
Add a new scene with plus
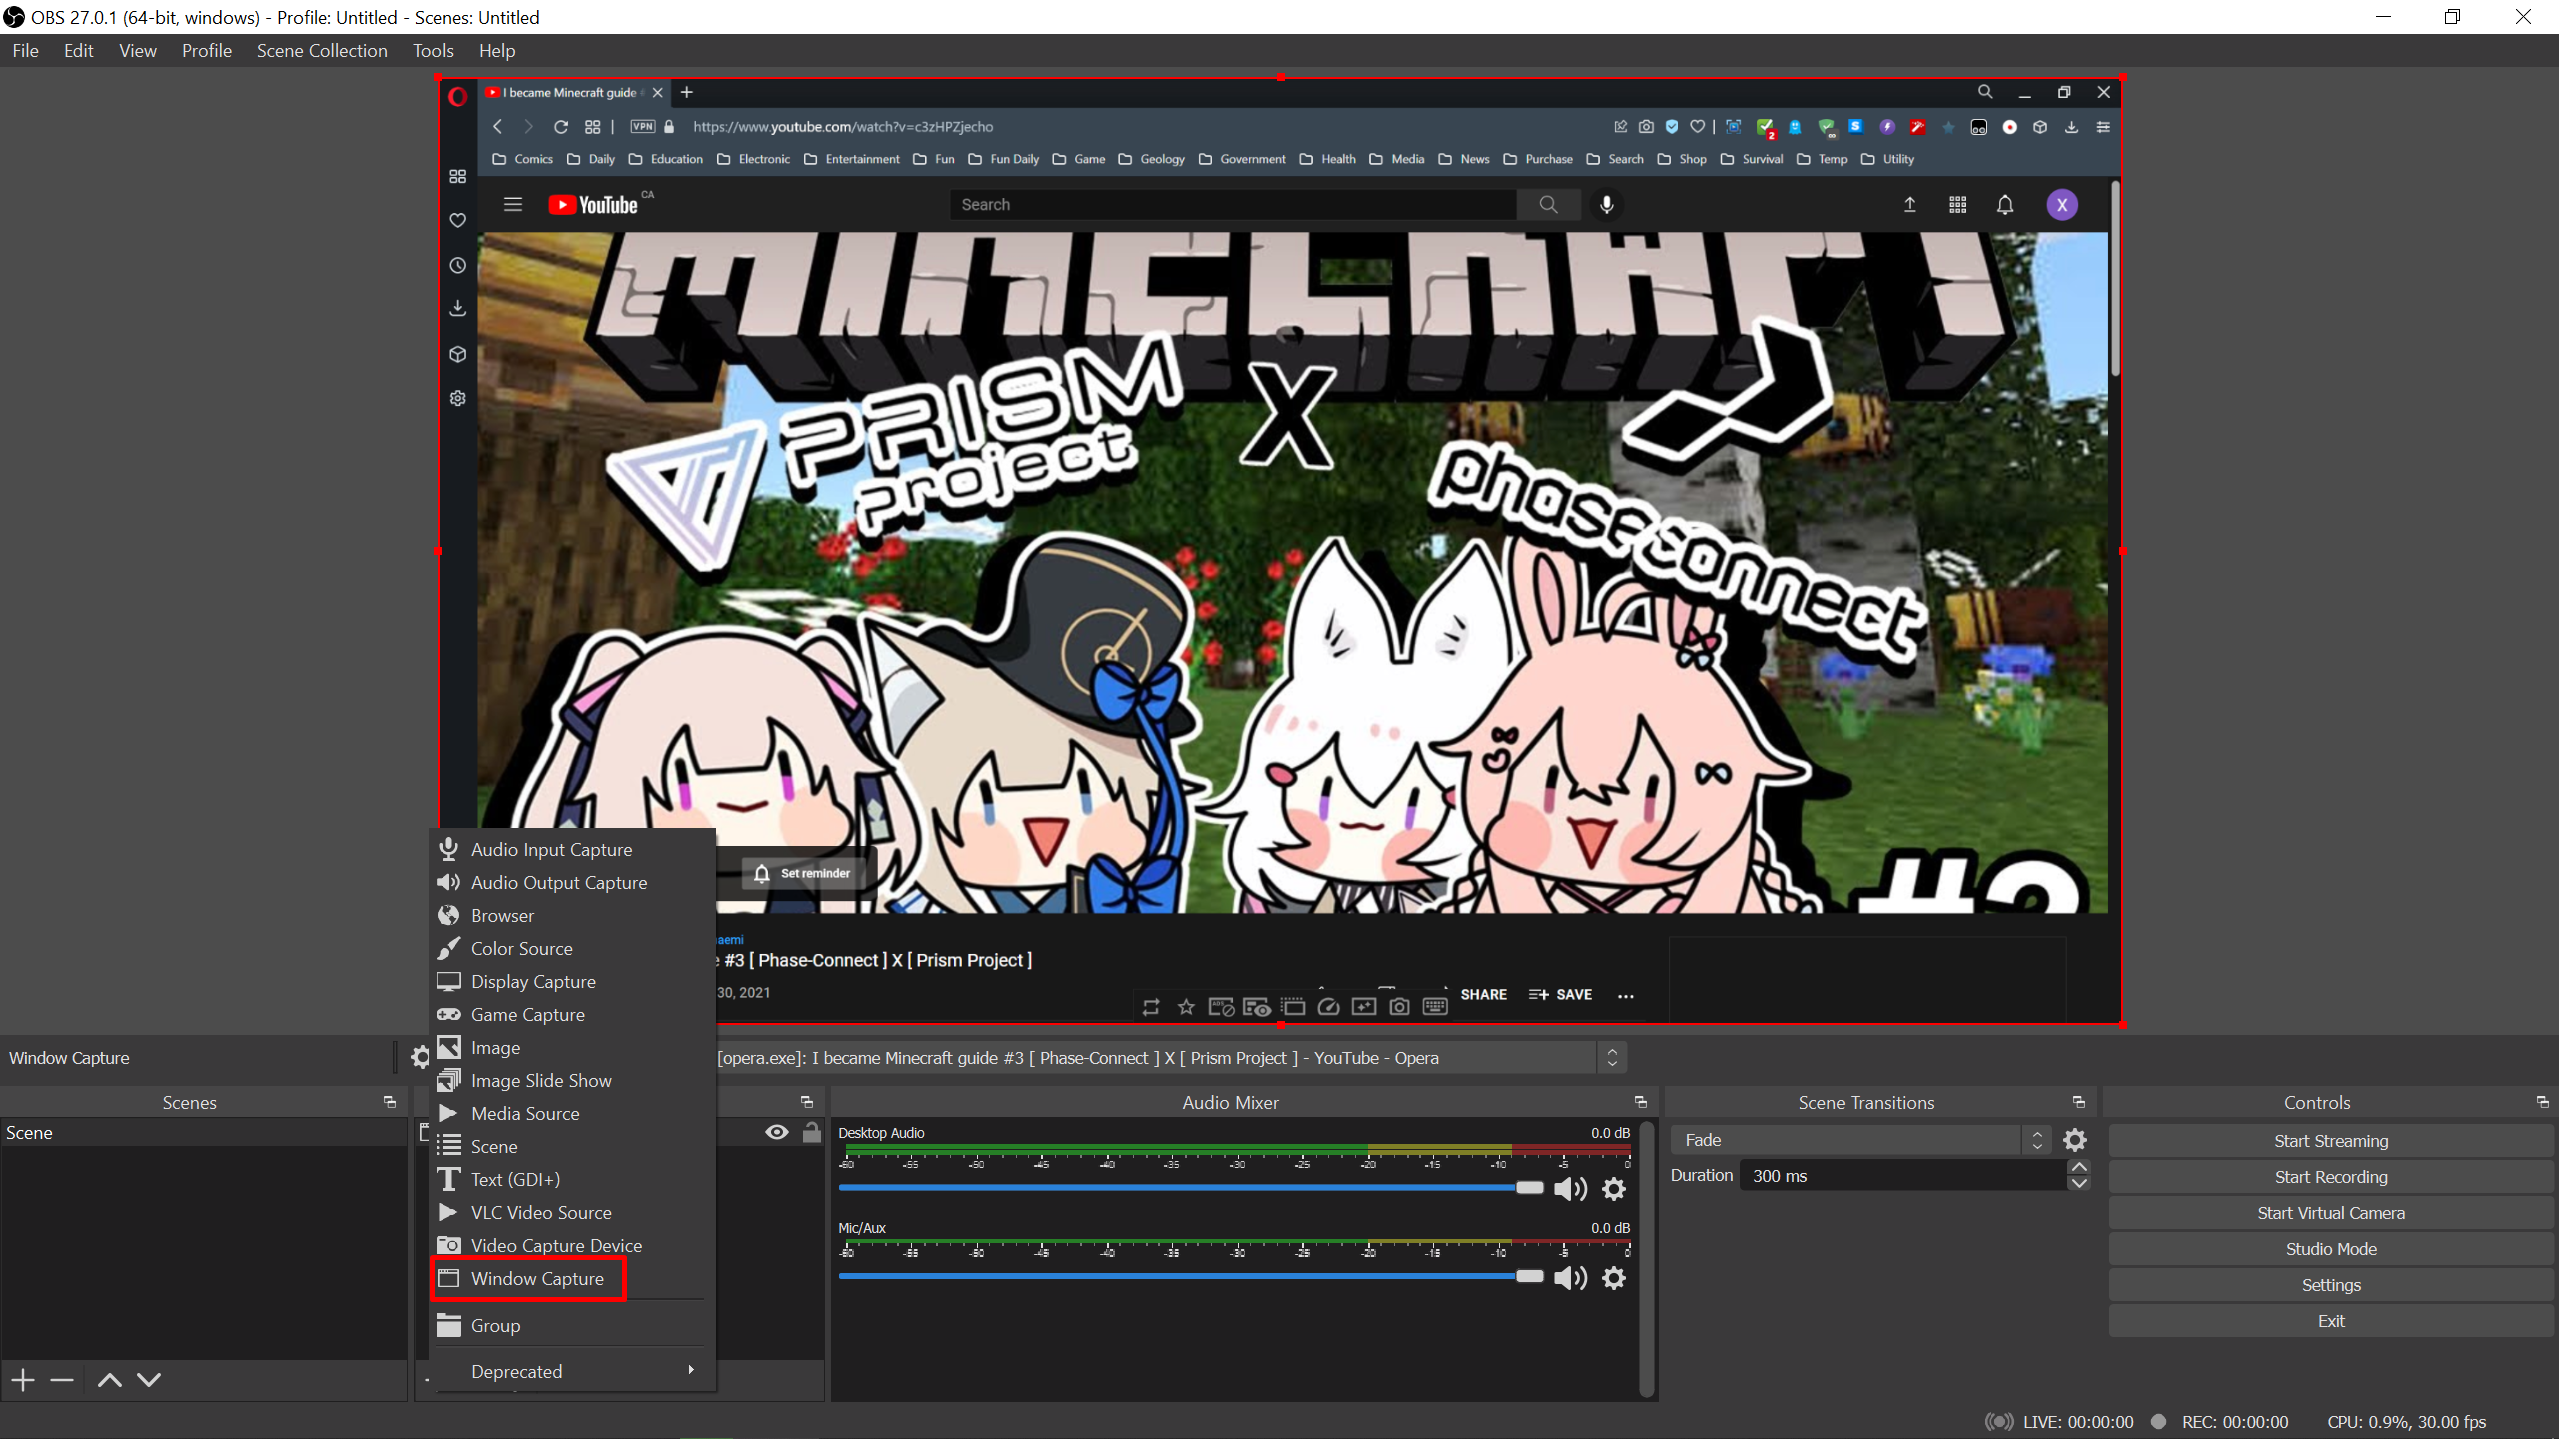pyautogui.click(x=23, y=1380)
